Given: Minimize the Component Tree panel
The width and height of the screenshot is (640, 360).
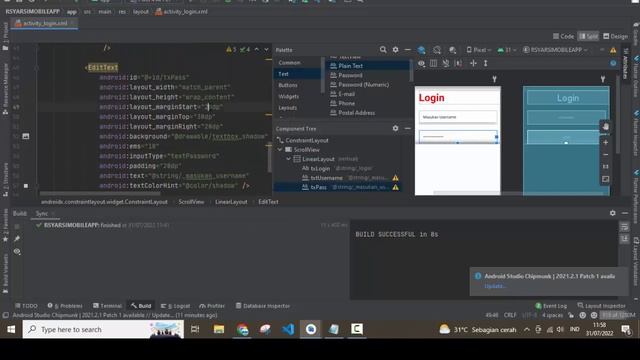Looking at the screenshot, I should pyautogui.click(x=407, y=128).
